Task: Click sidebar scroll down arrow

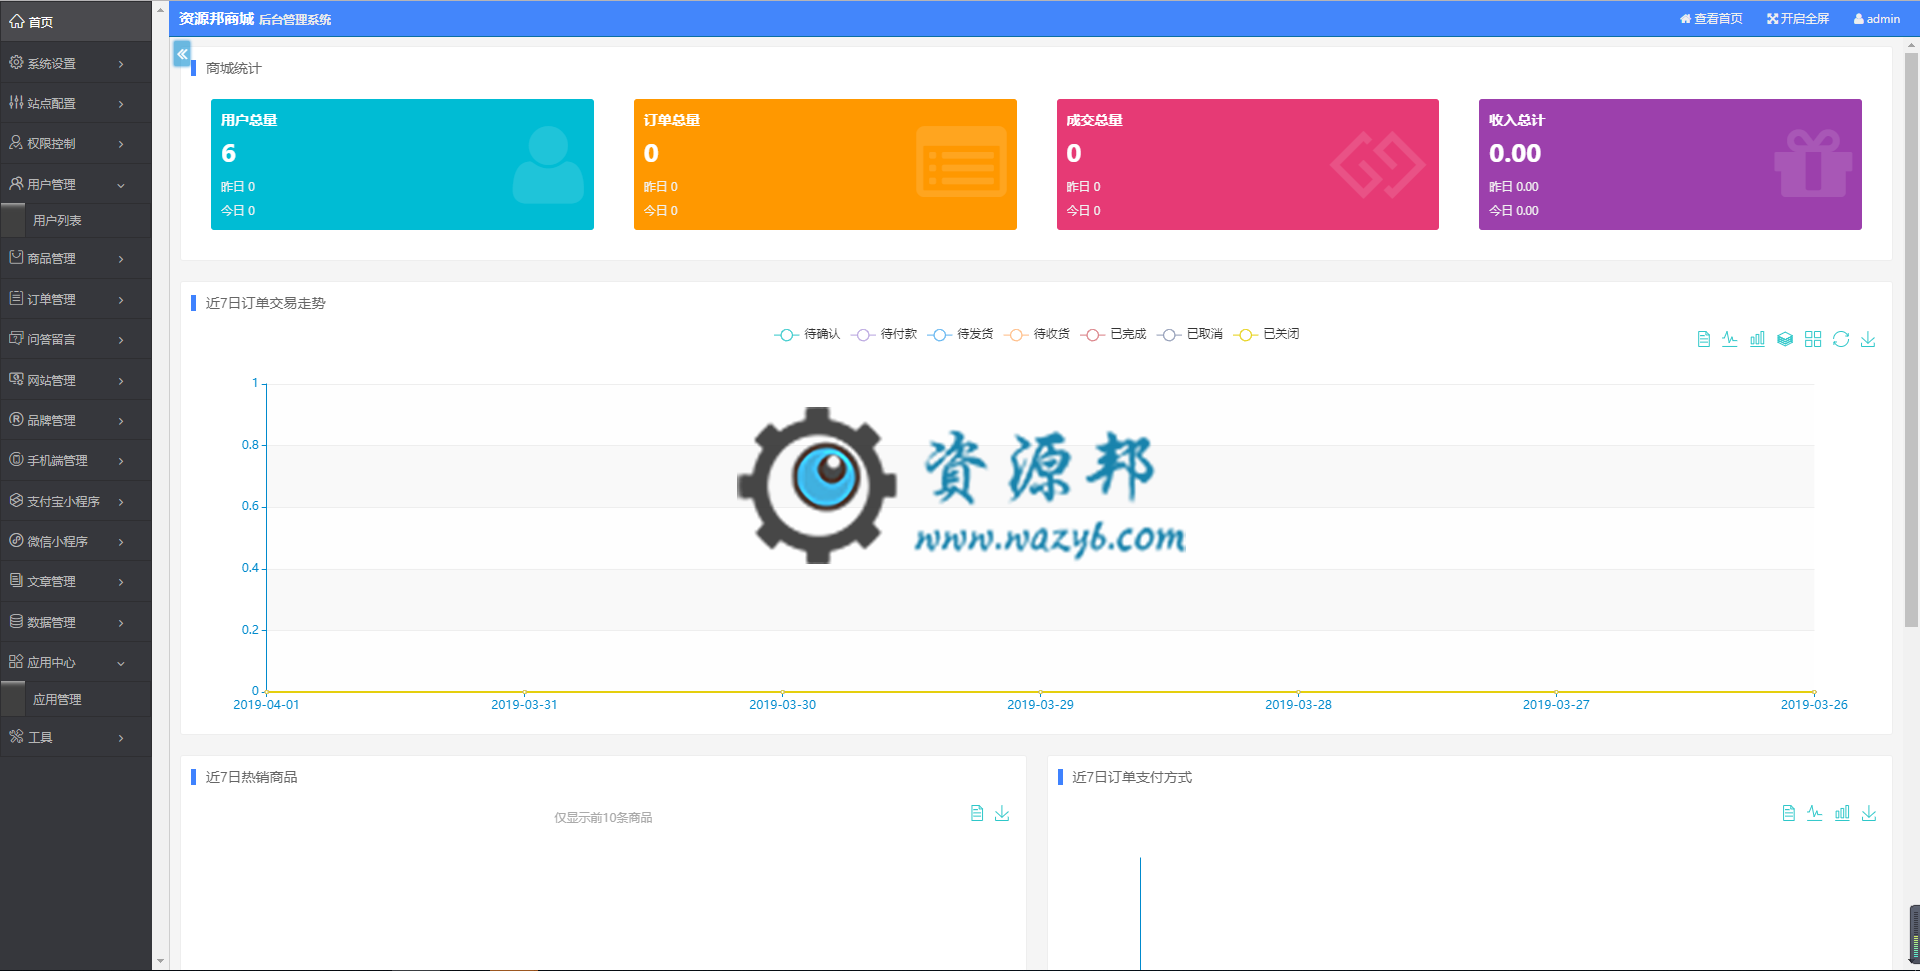Action: 160,961
